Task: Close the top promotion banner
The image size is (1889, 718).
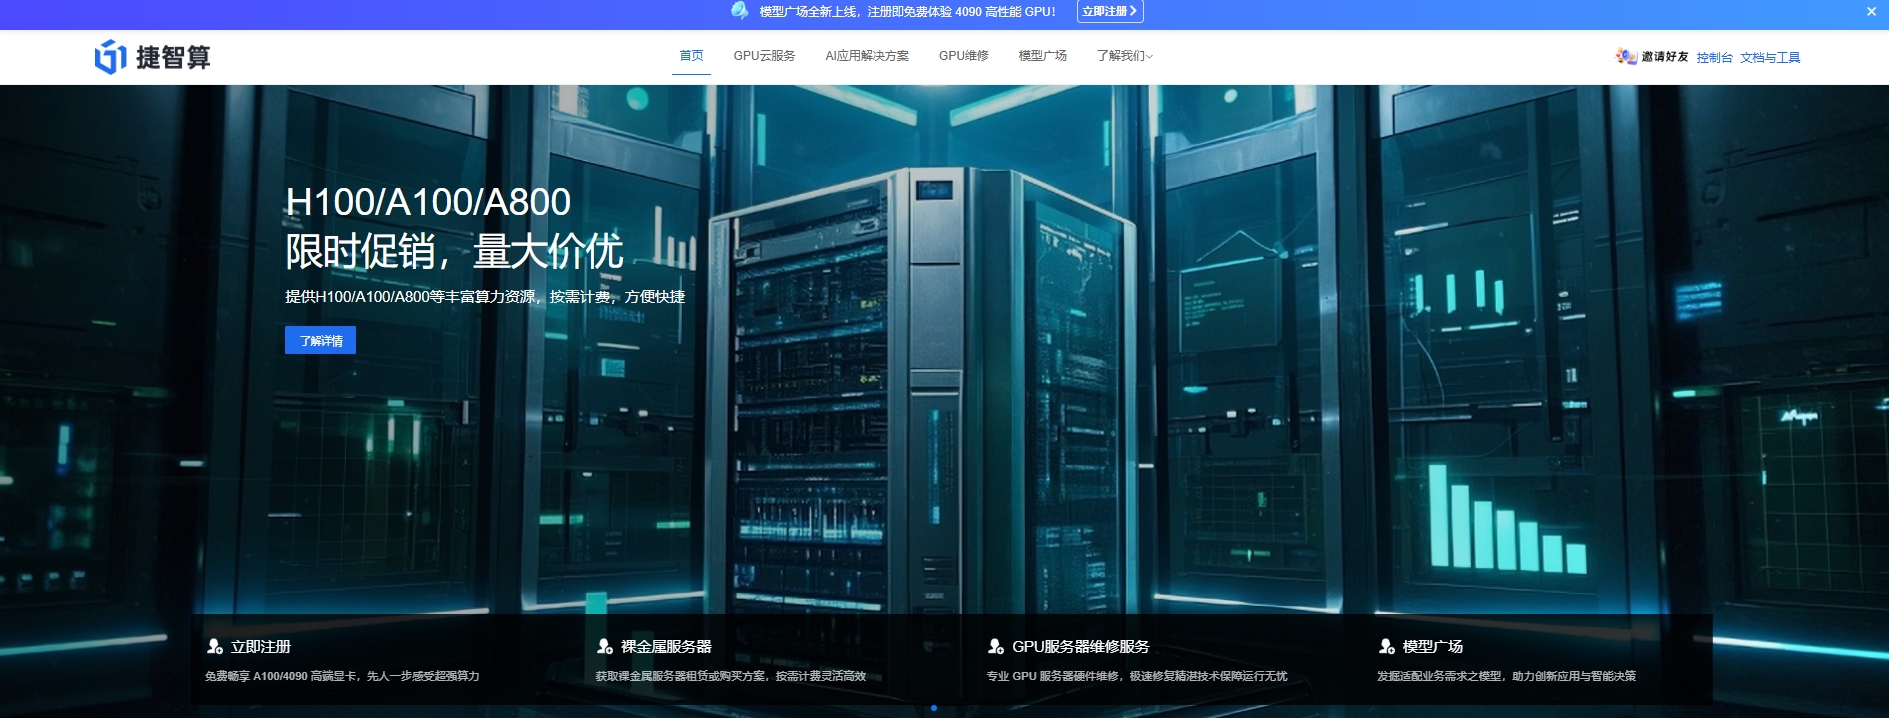Action: pos(1871,12)
